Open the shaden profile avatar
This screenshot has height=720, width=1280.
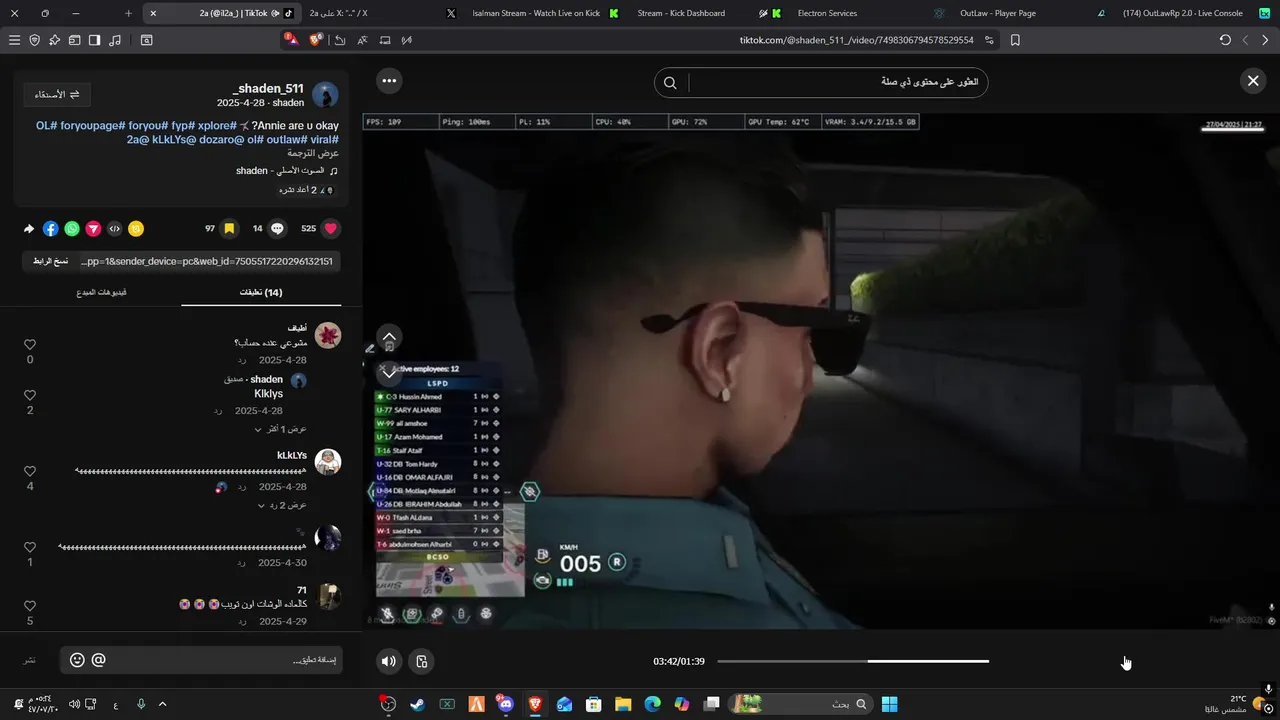point(325,95)
